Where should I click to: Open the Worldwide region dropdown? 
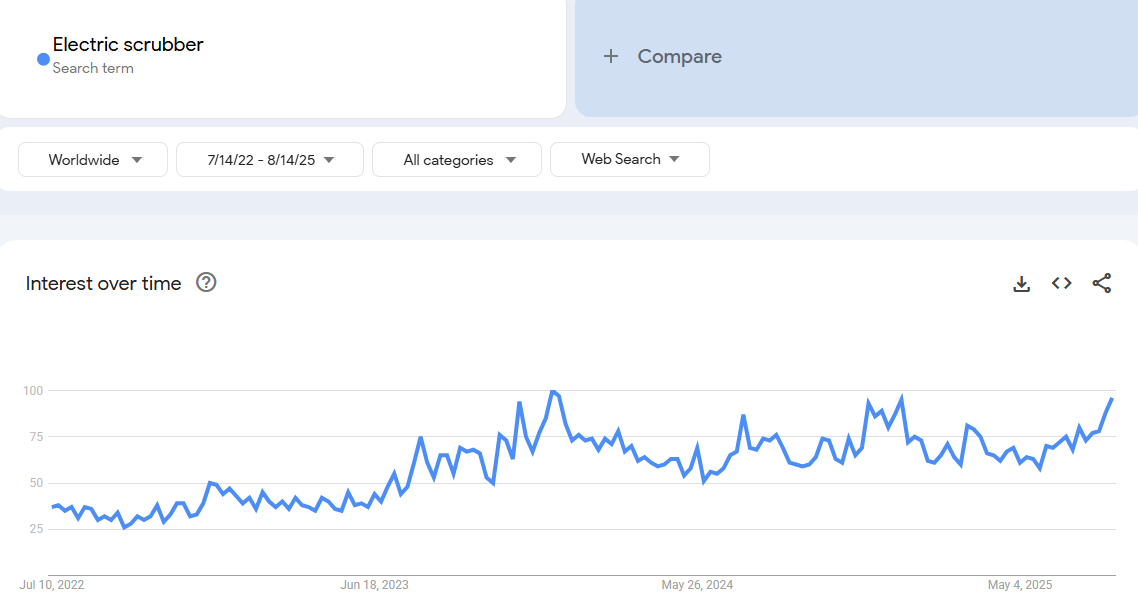click(x=94, y=160)
